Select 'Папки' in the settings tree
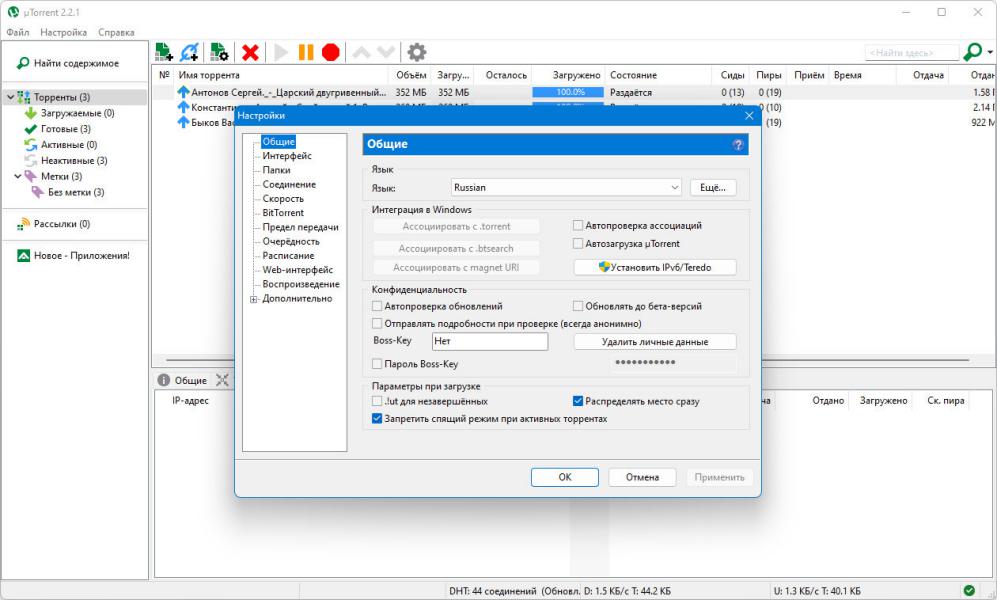This screenshot has height=600, width=997. pyautogui.click(x=276, y=170)
